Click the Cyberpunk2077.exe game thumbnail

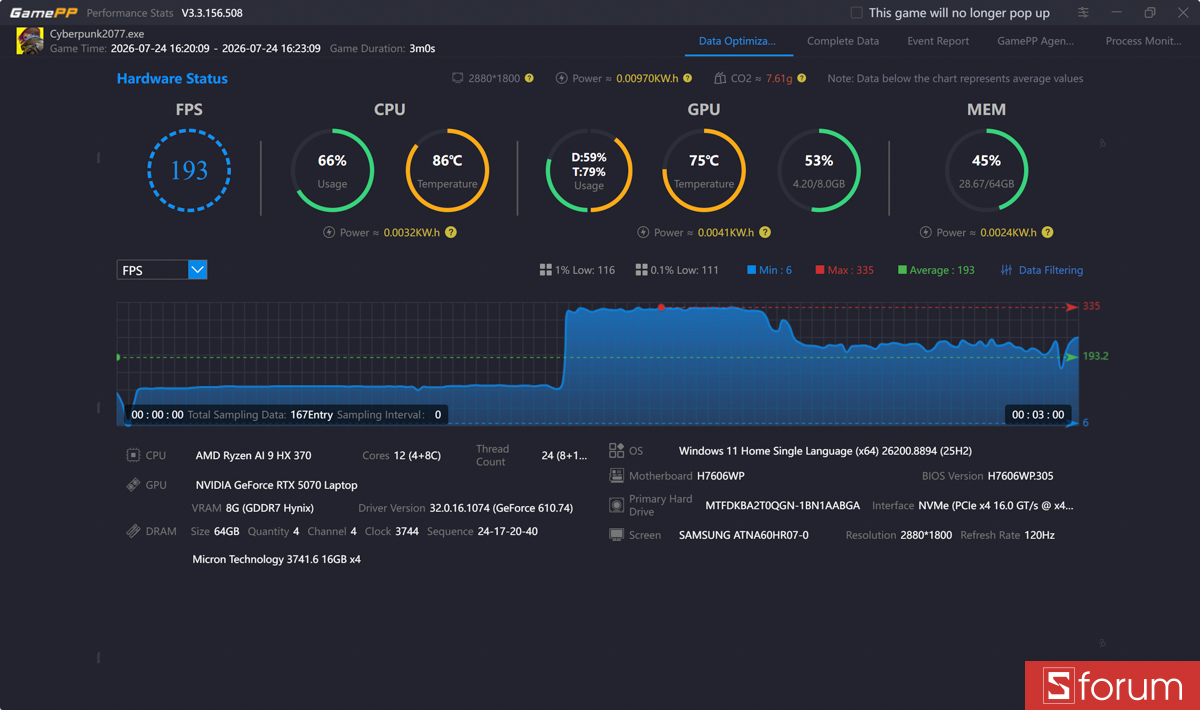[x=30, y=41]
